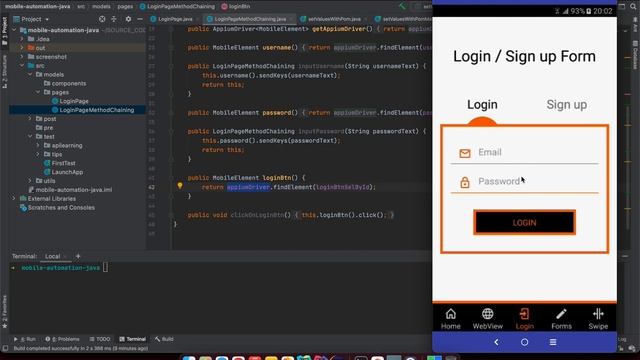The height and width of the screenshot is (360, 640).
Task: Open the Project dropdown view selector
Action: tap(31, 19)
